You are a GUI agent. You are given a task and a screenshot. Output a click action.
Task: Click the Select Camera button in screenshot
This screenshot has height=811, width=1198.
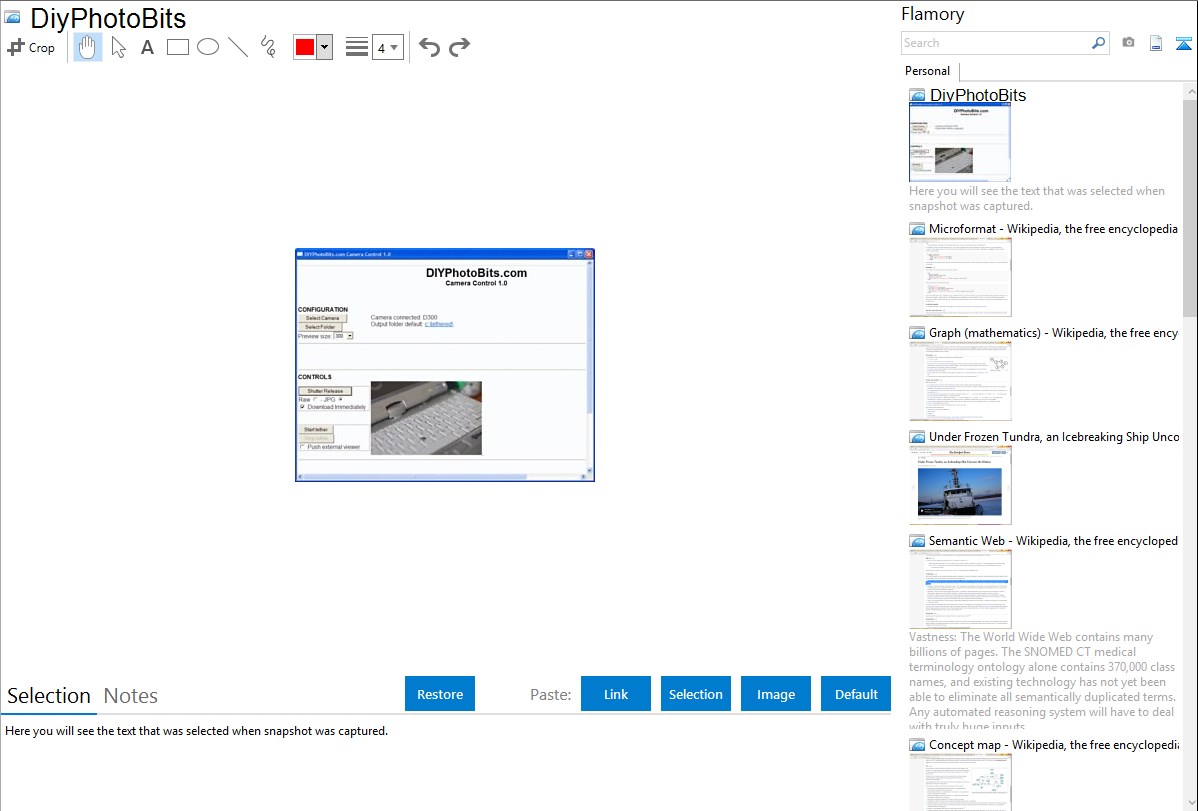[322, 318]
